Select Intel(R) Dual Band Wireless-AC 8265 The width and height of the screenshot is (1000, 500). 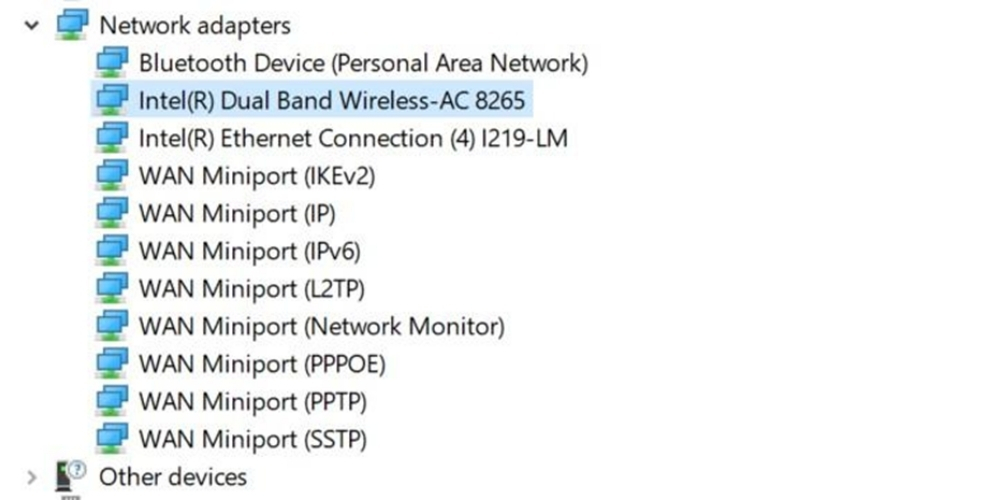pos(332,101)
